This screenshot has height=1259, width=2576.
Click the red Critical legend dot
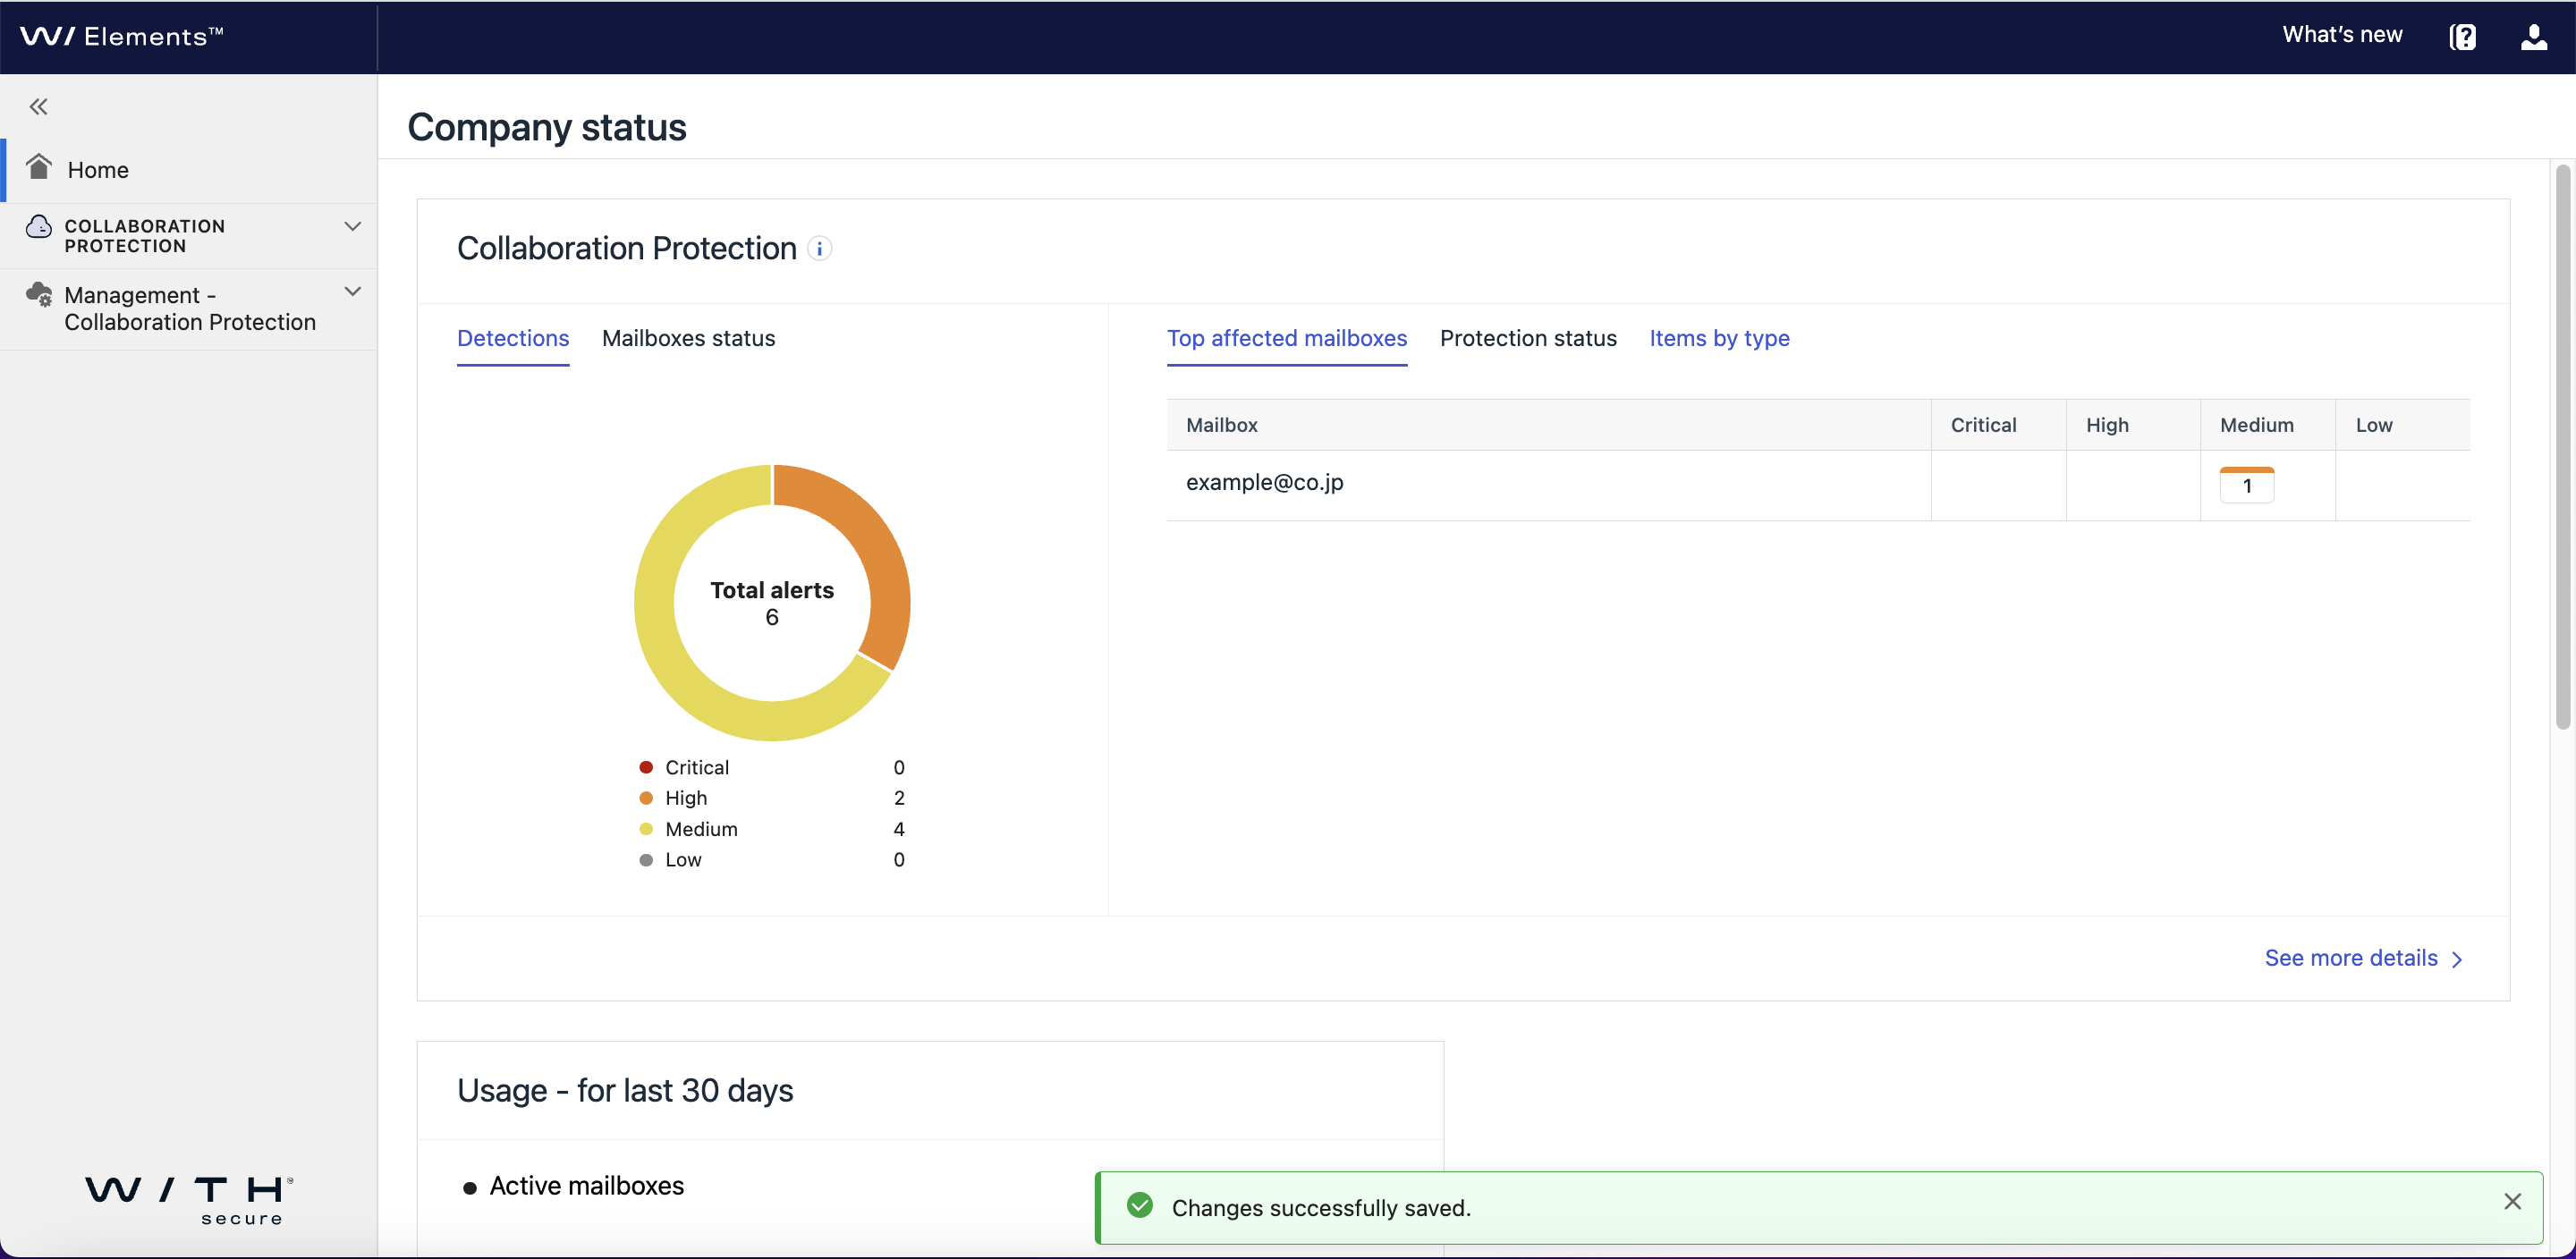pyautogui.click(x=646, y=767)
